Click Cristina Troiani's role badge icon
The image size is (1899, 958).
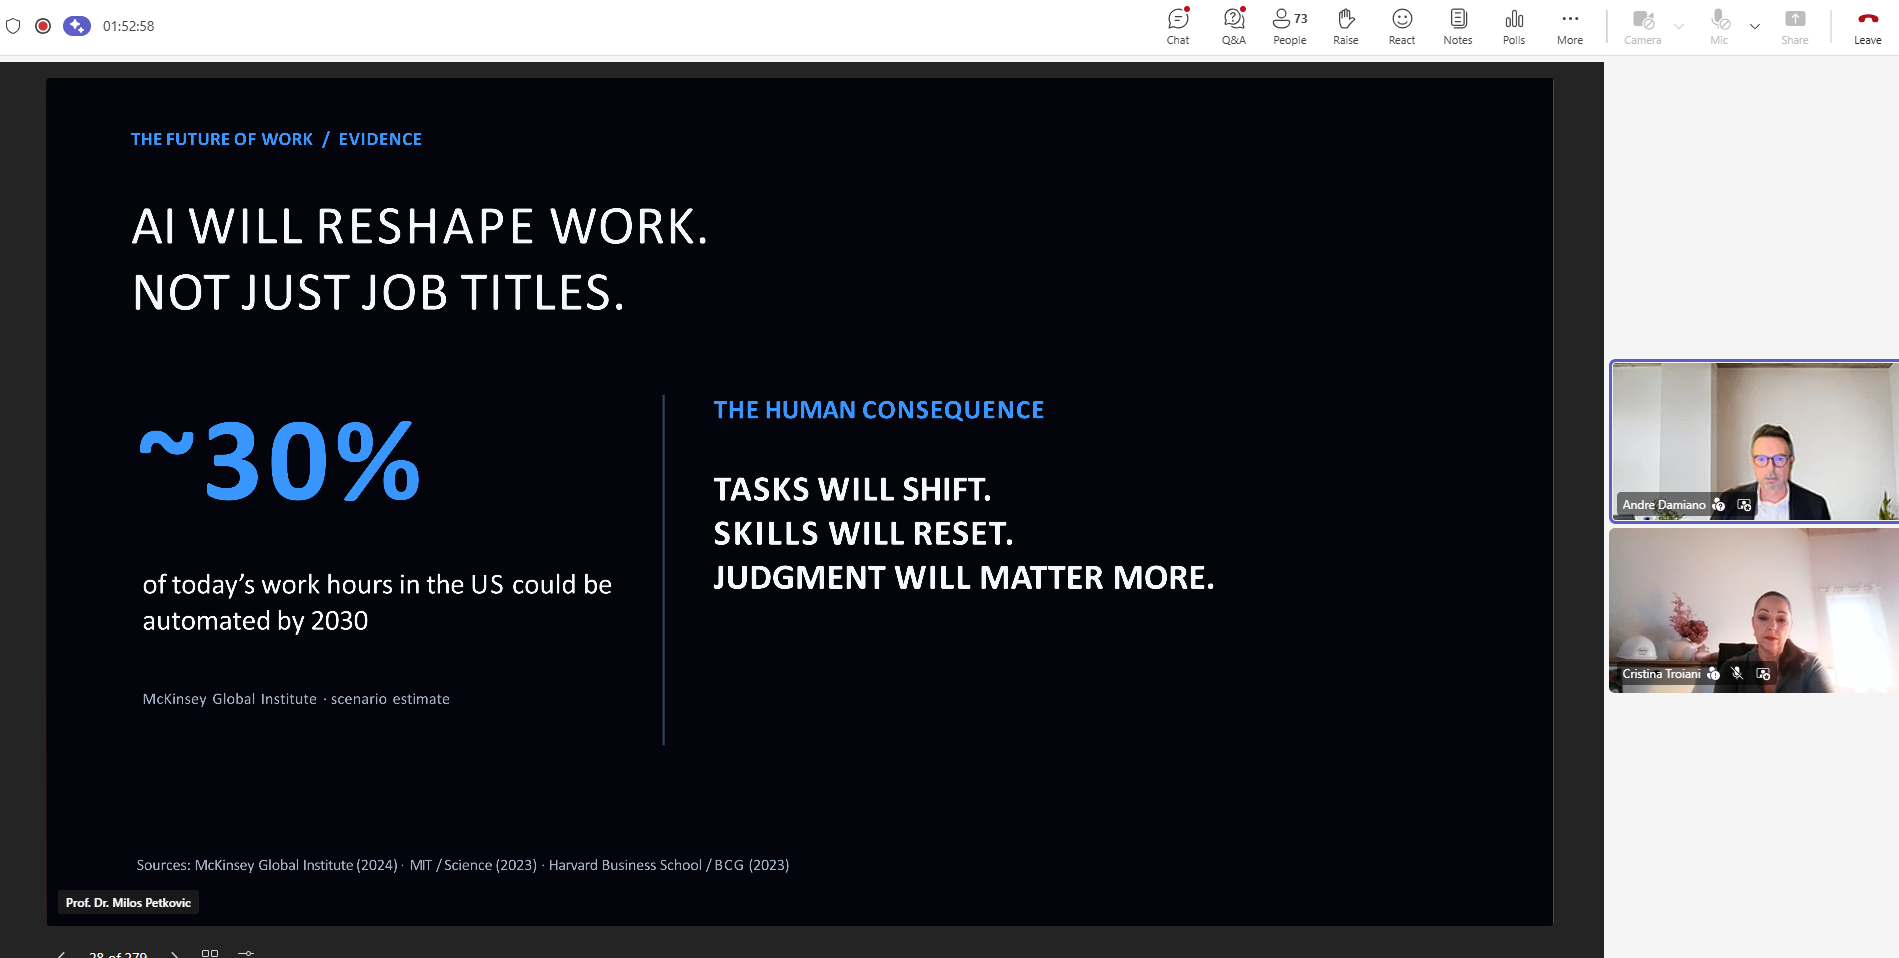click(x=1714, y=674)
